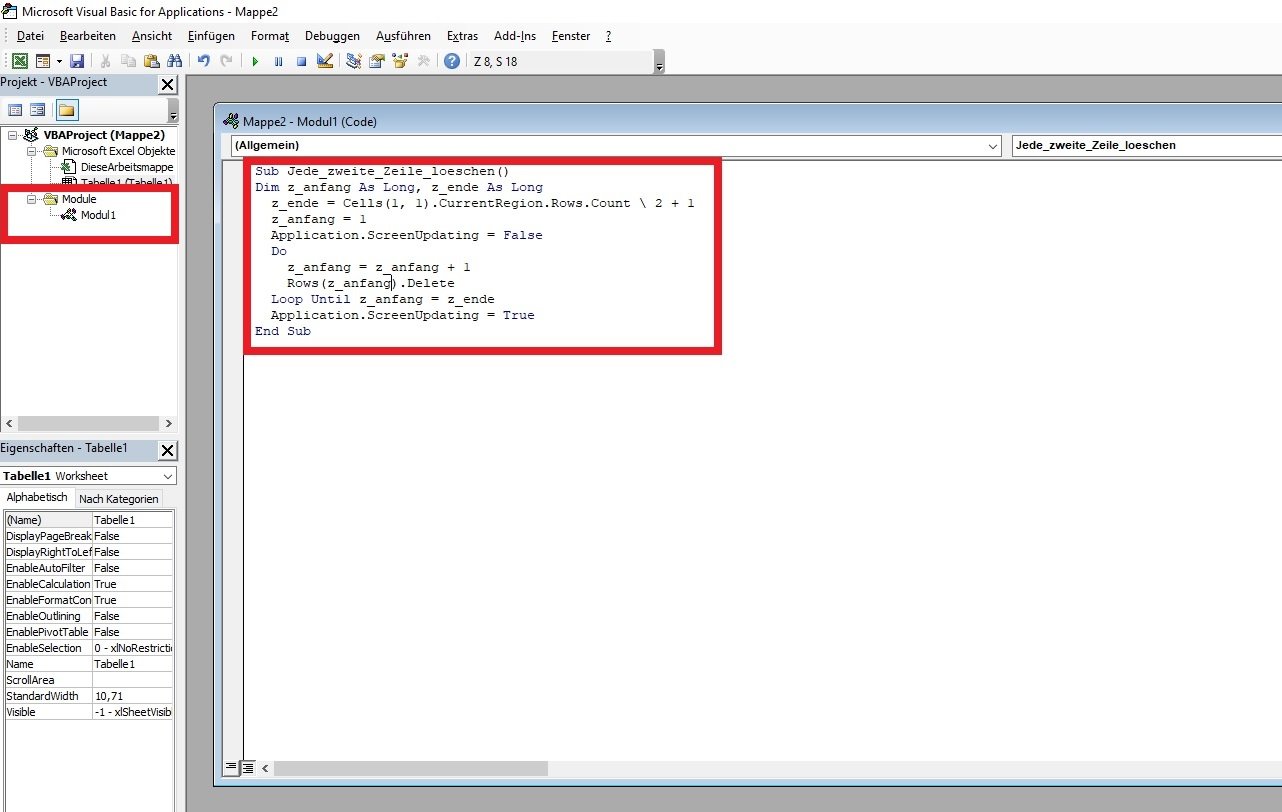
Task: Select the Visible property value
Action: click(x=132, y=712)
